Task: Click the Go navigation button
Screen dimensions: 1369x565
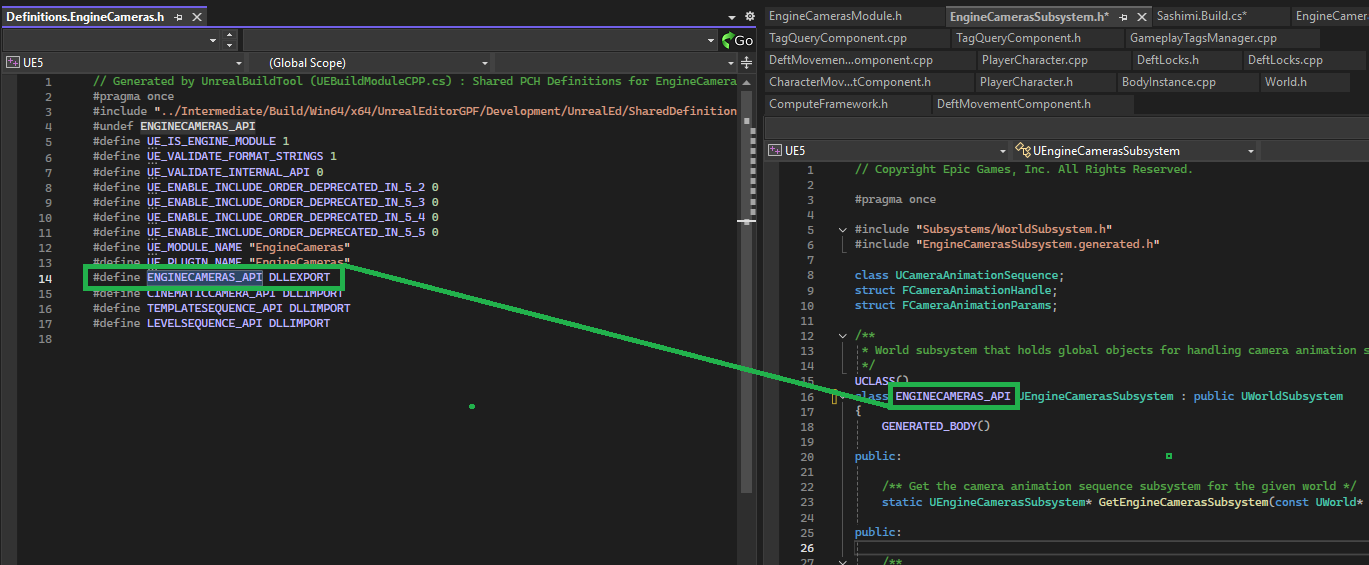Action: [x=737, y=40]
